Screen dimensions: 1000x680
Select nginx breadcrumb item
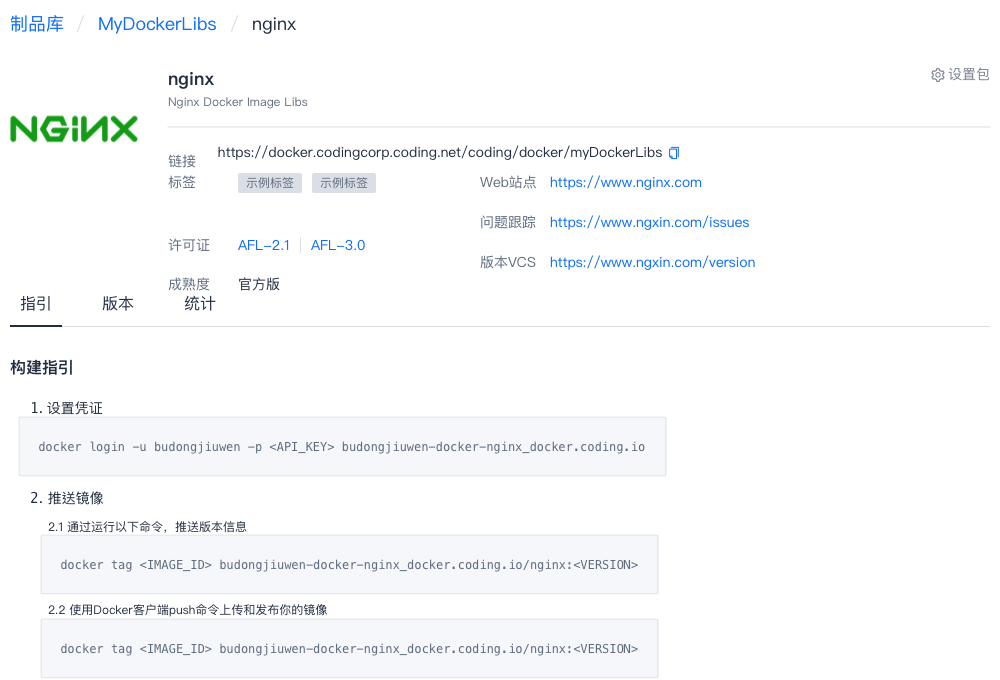[x=274, y=24]
